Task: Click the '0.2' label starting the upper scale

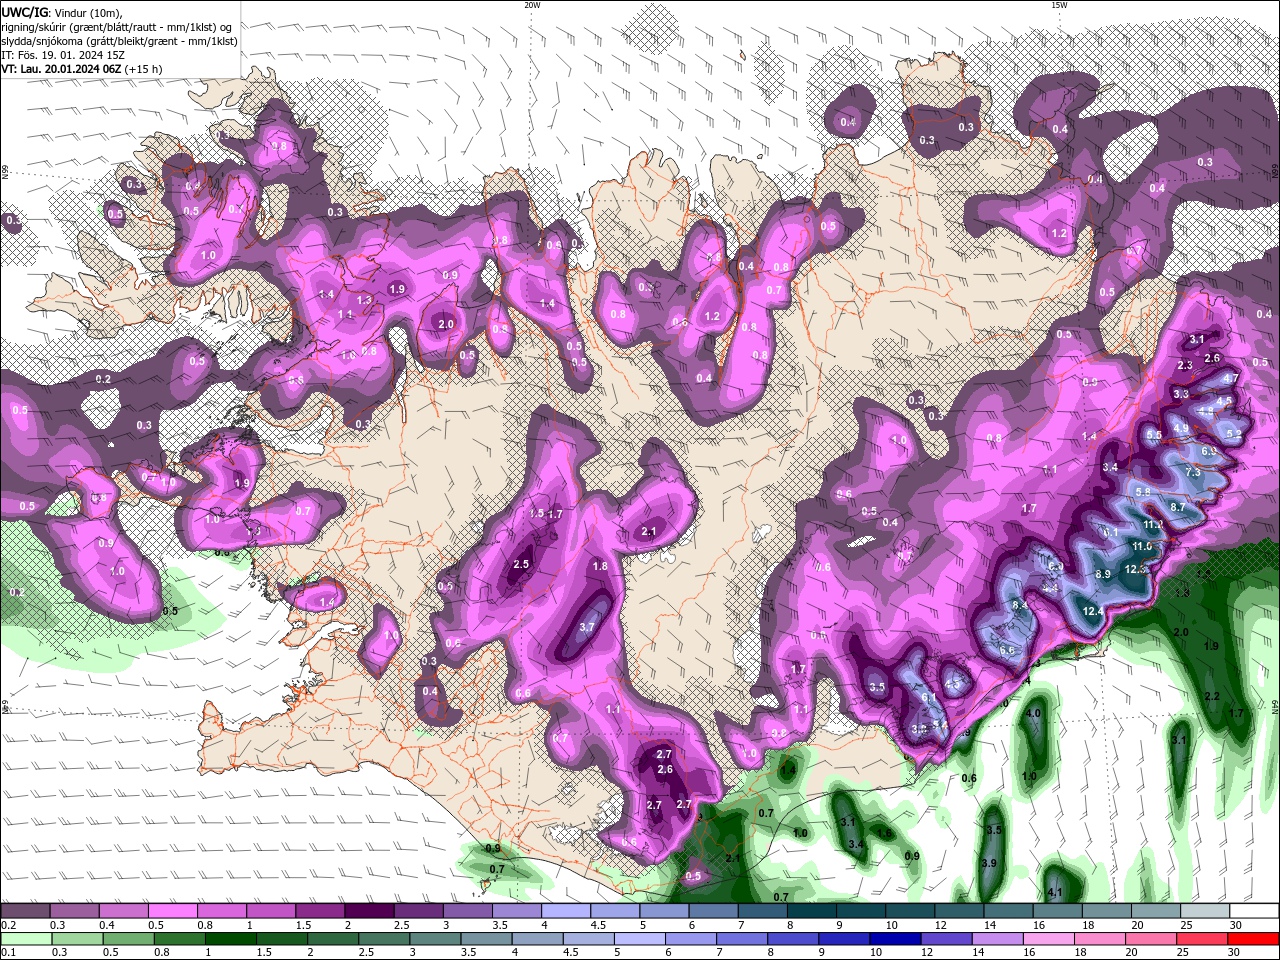Action: 9,926
